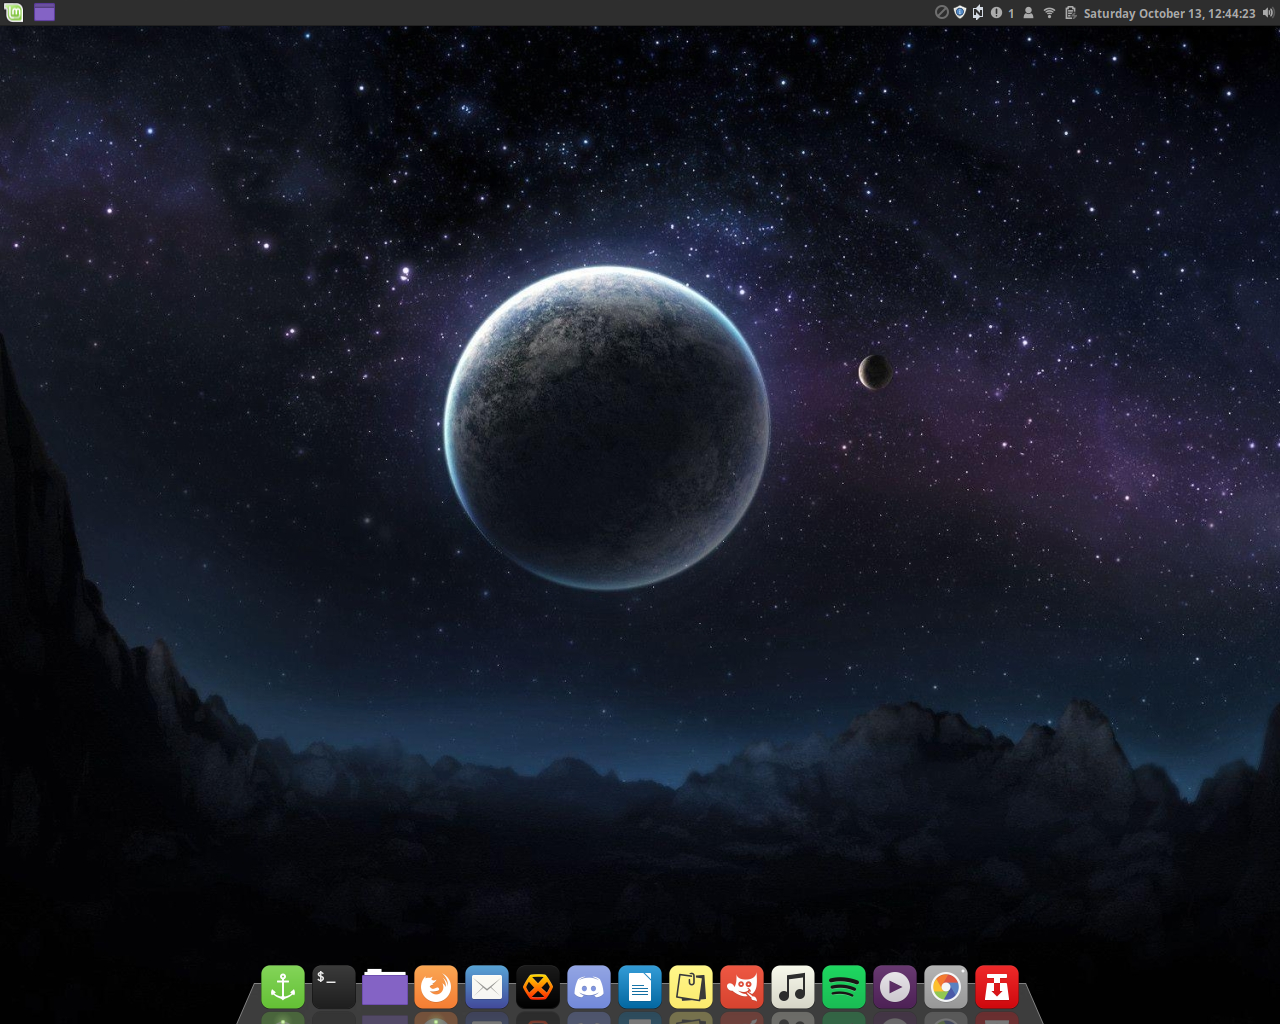Open the music note player app
The height and width of the screenshot is (1024, 1280).
pos(793,987)
